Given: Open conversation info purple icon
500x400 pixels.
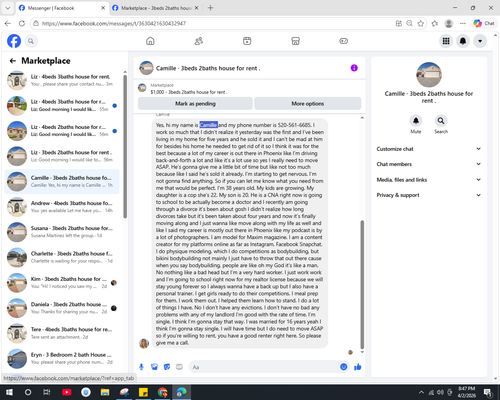Looking at the screenshot, I should (x=354, y=68).
